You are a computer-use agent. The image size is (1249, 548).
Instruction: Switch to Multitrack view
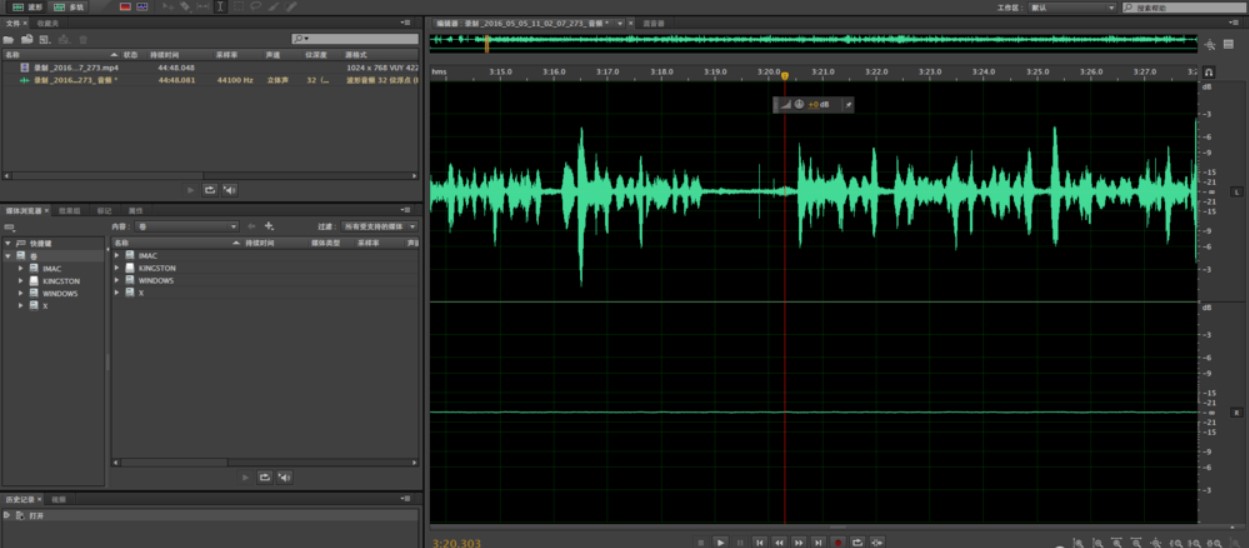[x=69, y=7]
